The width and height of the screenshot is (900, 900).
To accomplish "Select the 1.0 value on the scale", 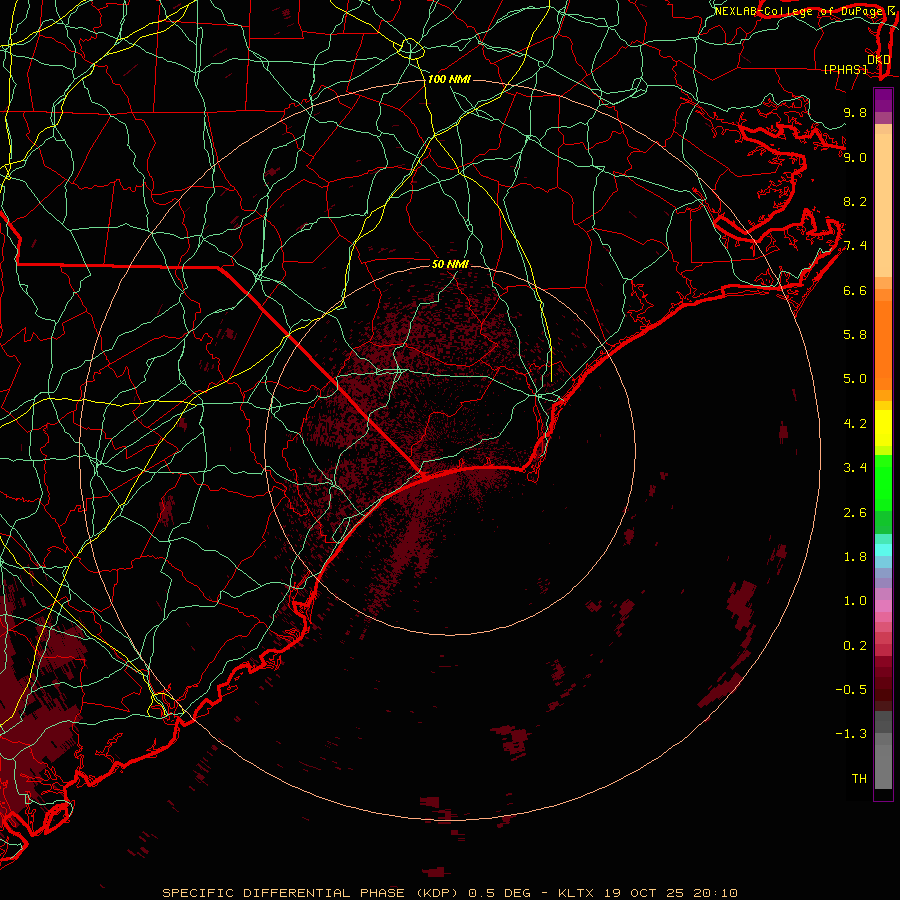I will click(855, 601).
